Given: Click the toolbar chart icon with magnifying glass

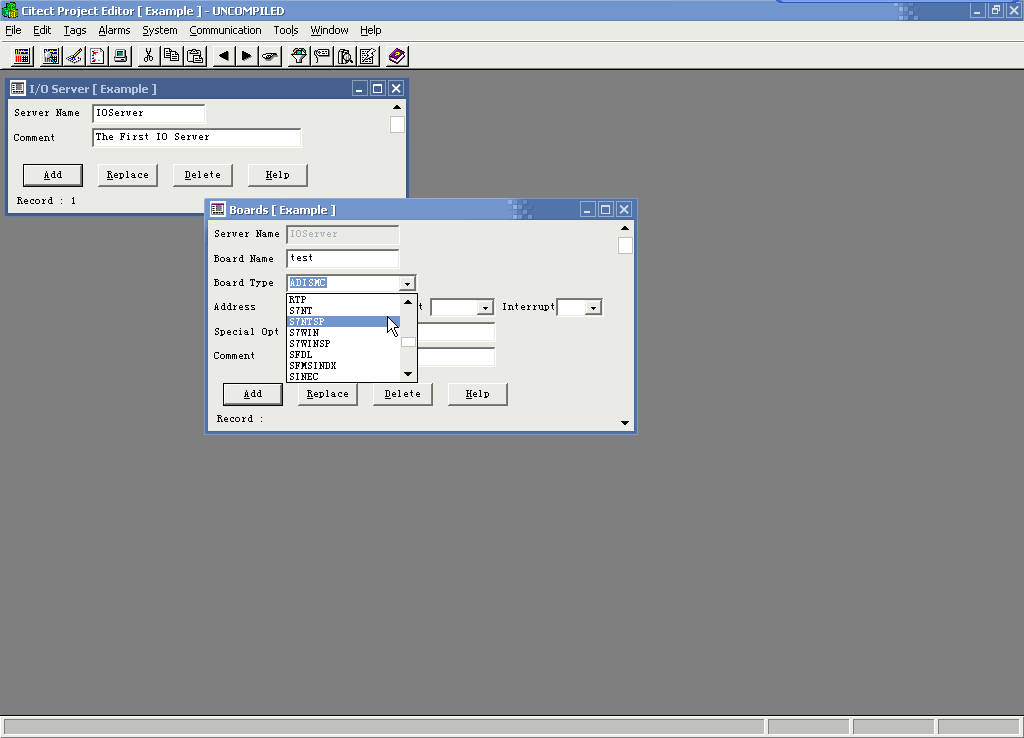Looking at the screenshot, I should pos(51,56).
